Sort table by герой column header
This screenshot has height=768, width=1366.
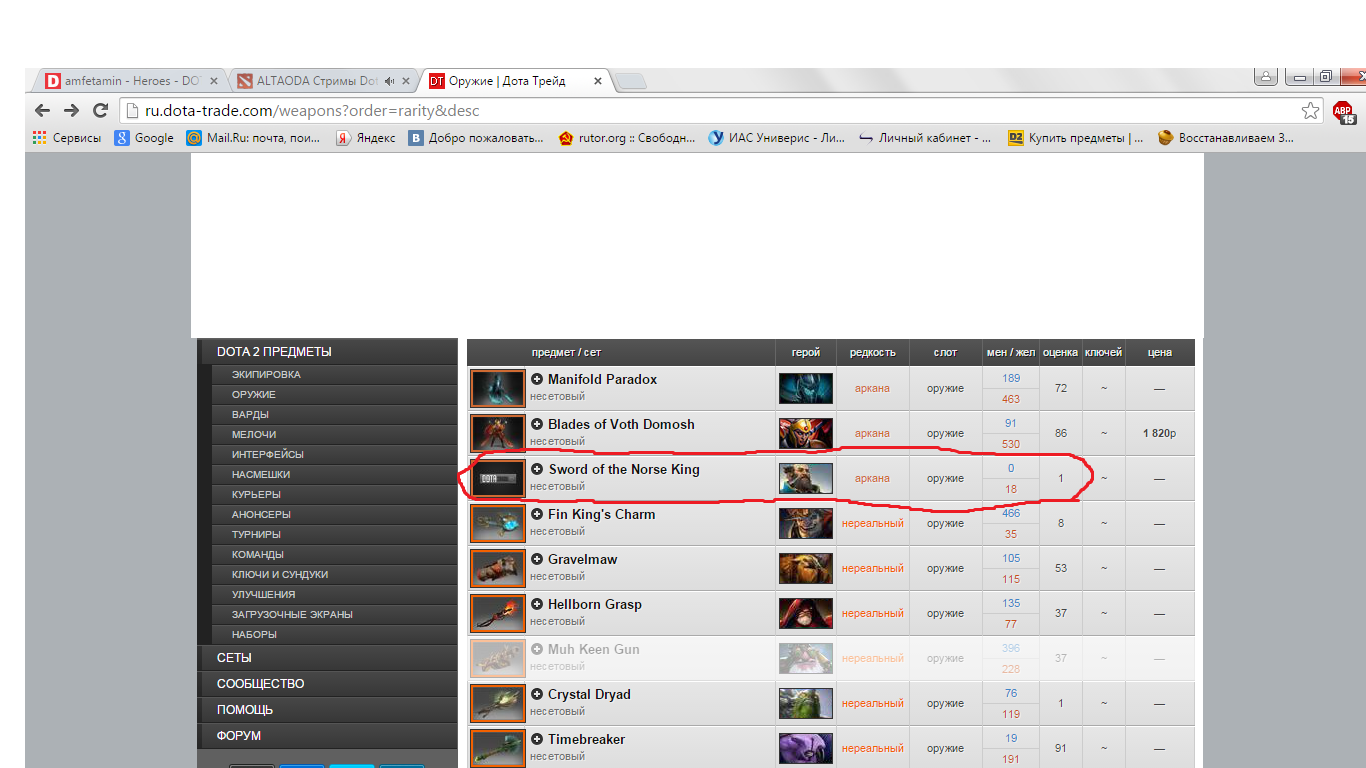click(806, 352)
